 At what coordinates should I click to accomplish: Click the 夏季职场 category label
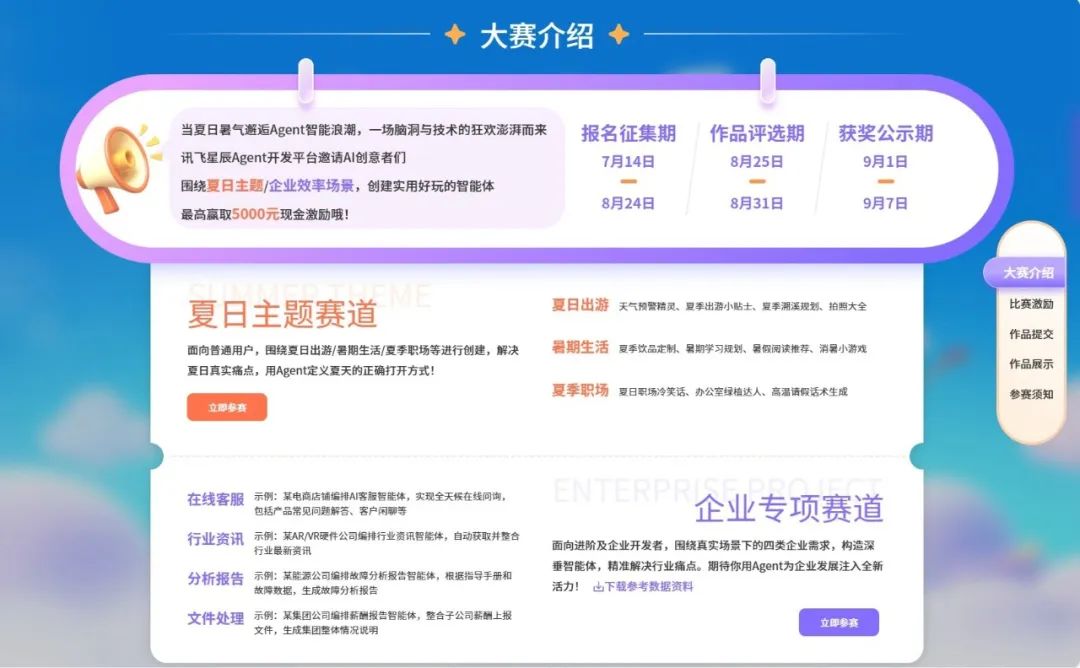pyautogui.click(x=580, y=390)
